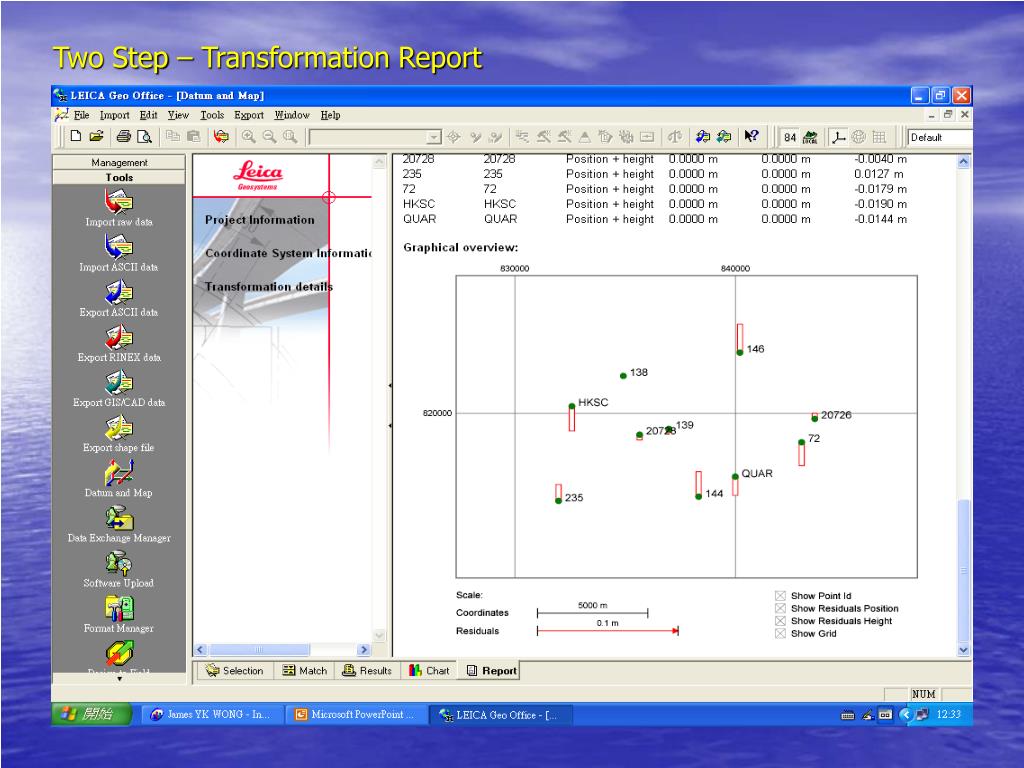Jump to the Transformation details section
The width and height of the screenshot is (1024, 768).
[x=268, y=287]
